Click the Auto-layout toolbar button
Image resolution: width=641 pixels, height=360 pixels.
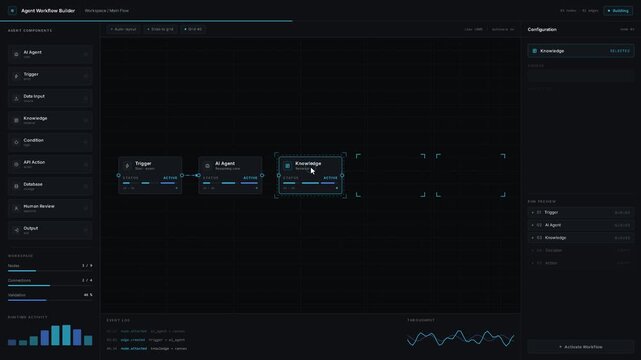click(x=123, y=29)
